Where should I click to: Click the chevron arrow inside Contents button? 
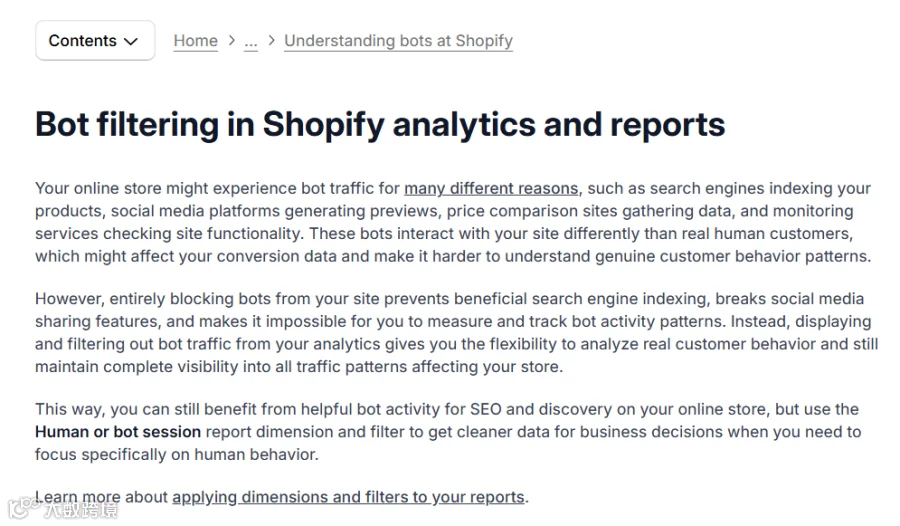point(131,41)
